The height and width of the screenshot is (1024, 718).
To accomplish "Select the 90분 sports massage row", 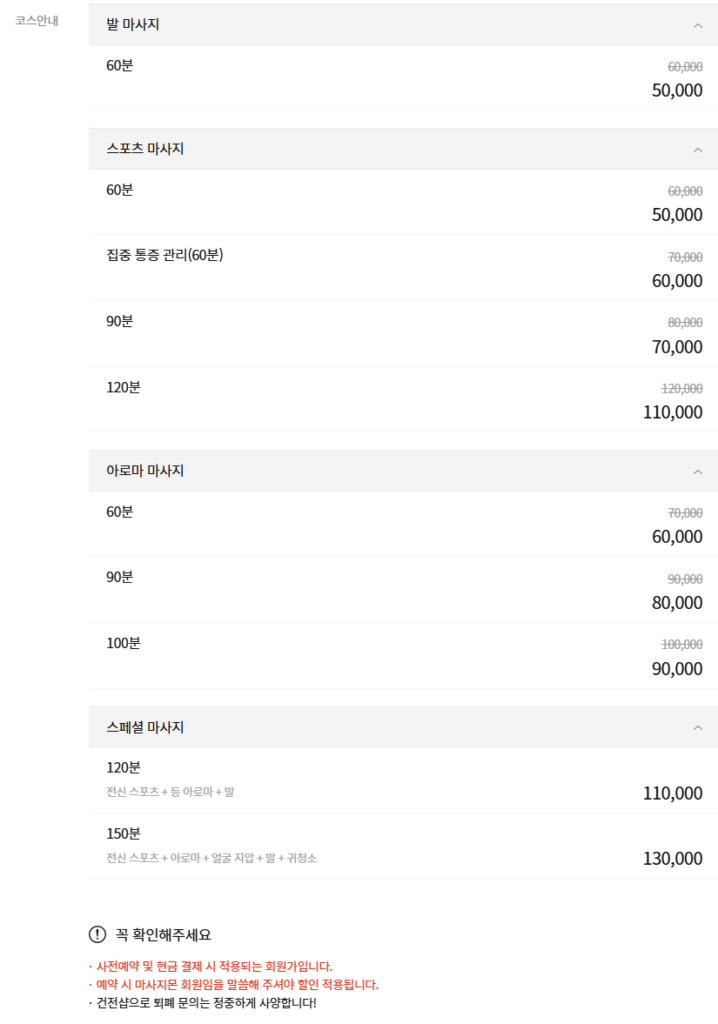I will click(x=120, y=322).
